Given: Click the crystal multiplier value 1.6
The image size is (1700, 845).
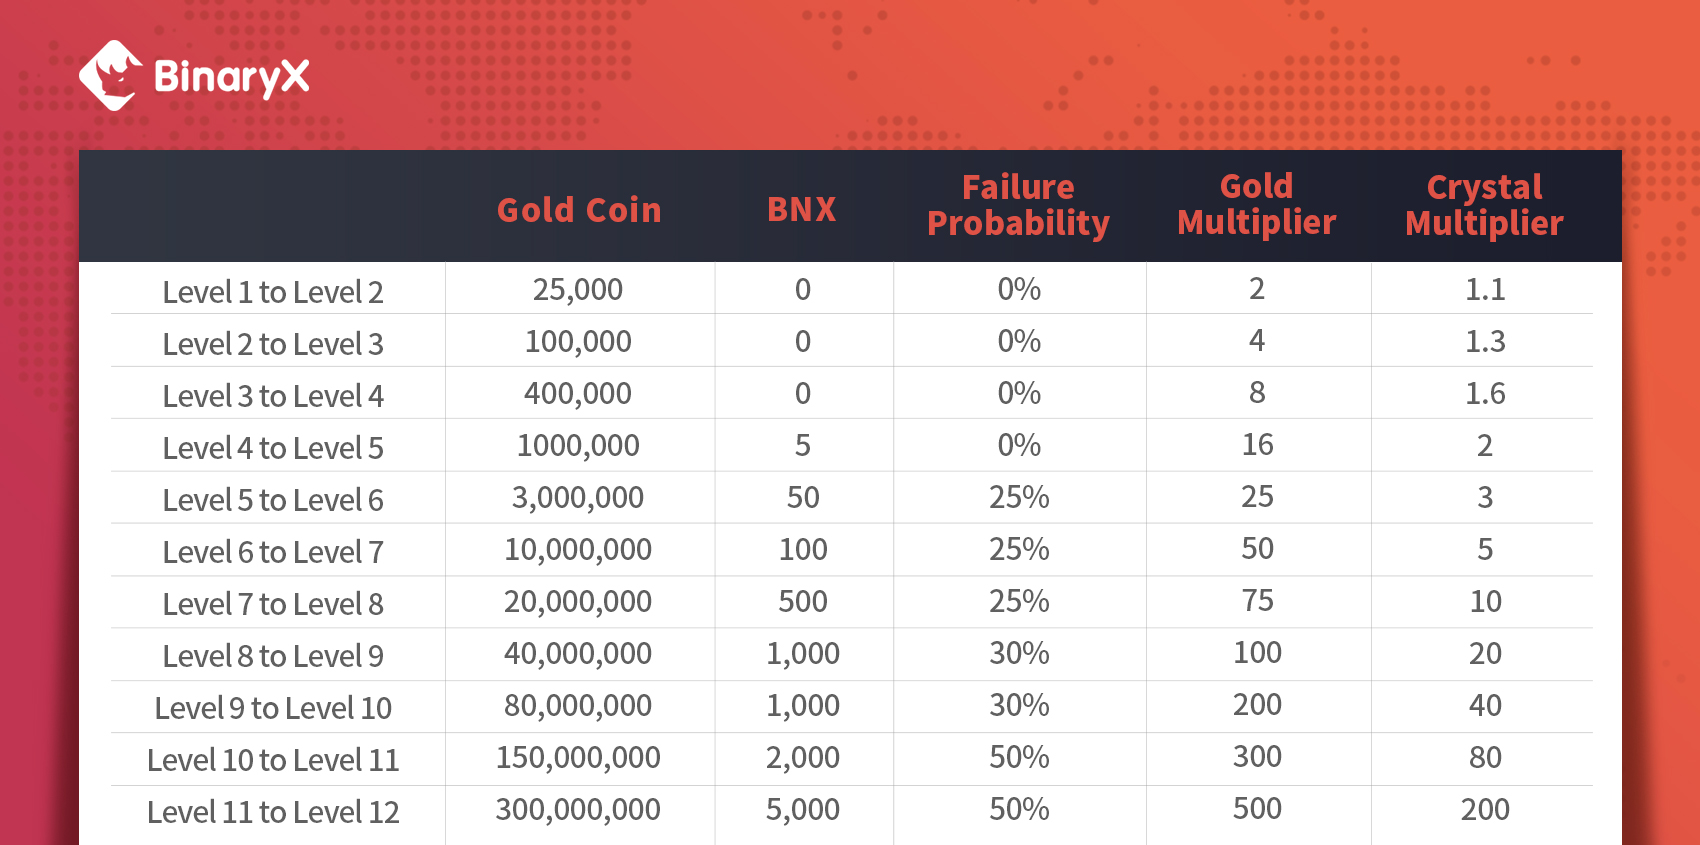Looking at the screenshot, I should [1485, 393].
